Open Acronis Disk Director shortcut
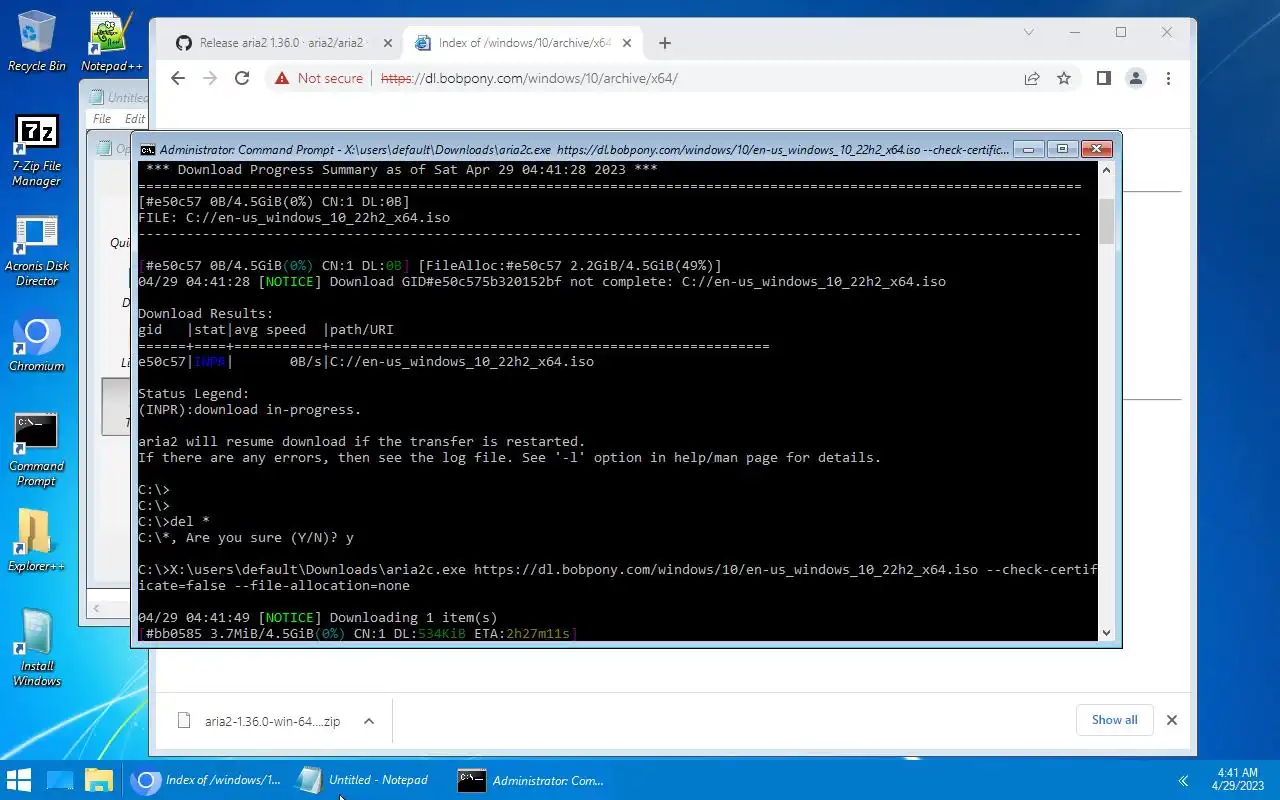Screen dimensions: 1280x800 pos(37,250)
